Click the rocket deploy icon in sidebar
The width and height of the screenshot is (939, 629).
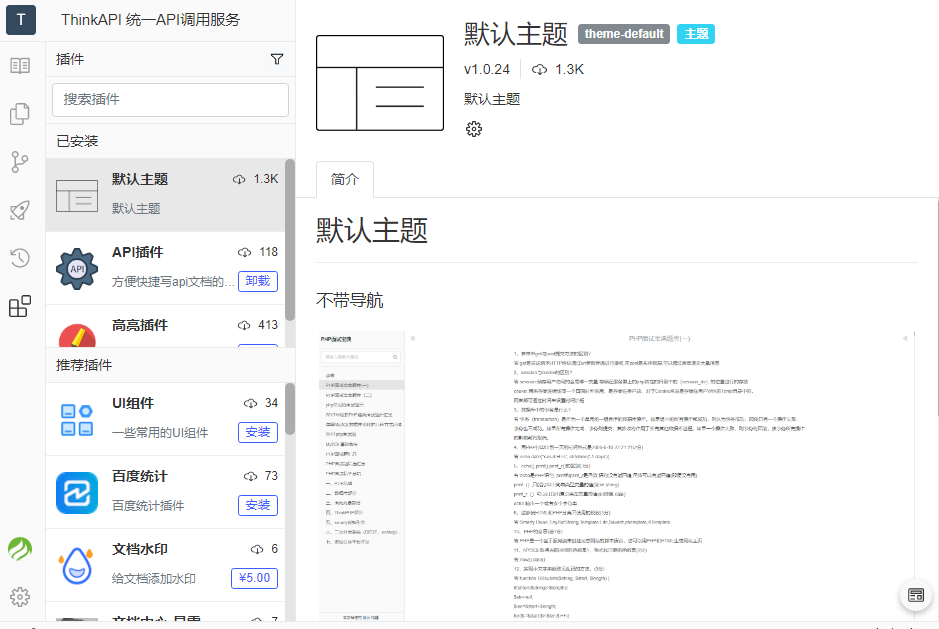20,209
